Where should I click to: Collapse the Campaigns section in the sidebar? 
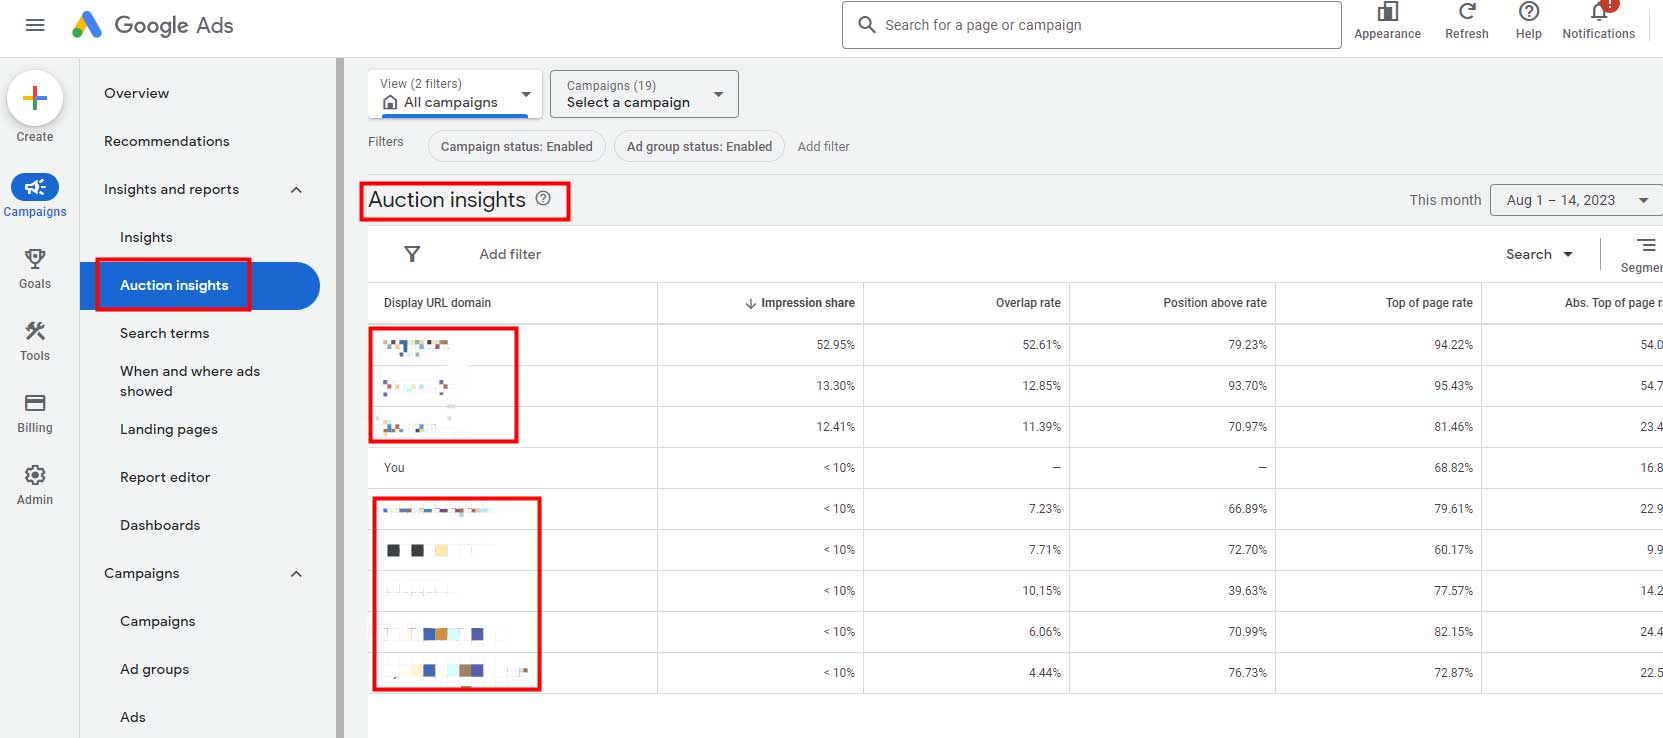296,574
